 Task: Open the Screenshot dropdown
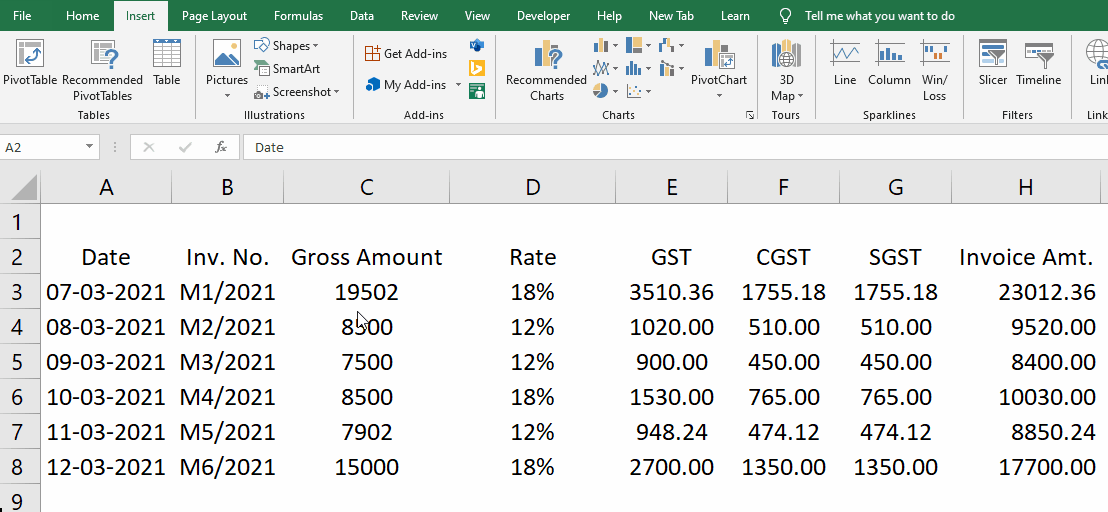coord(297,92)
